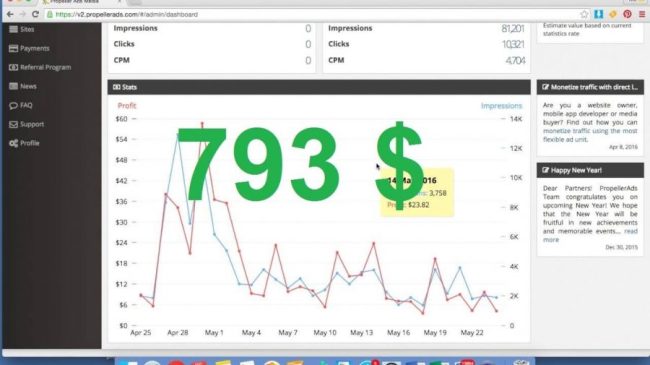Click the News icon in sidebar

point(13,86)
